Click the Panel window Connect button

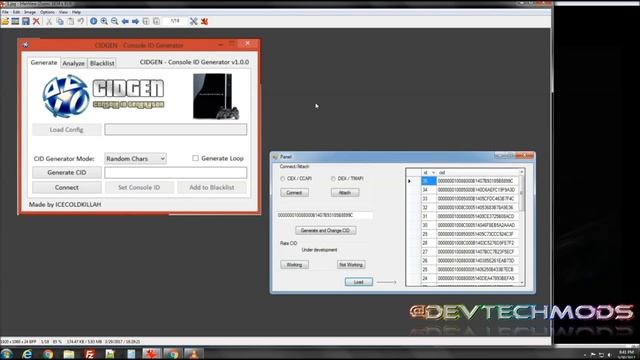294,193
